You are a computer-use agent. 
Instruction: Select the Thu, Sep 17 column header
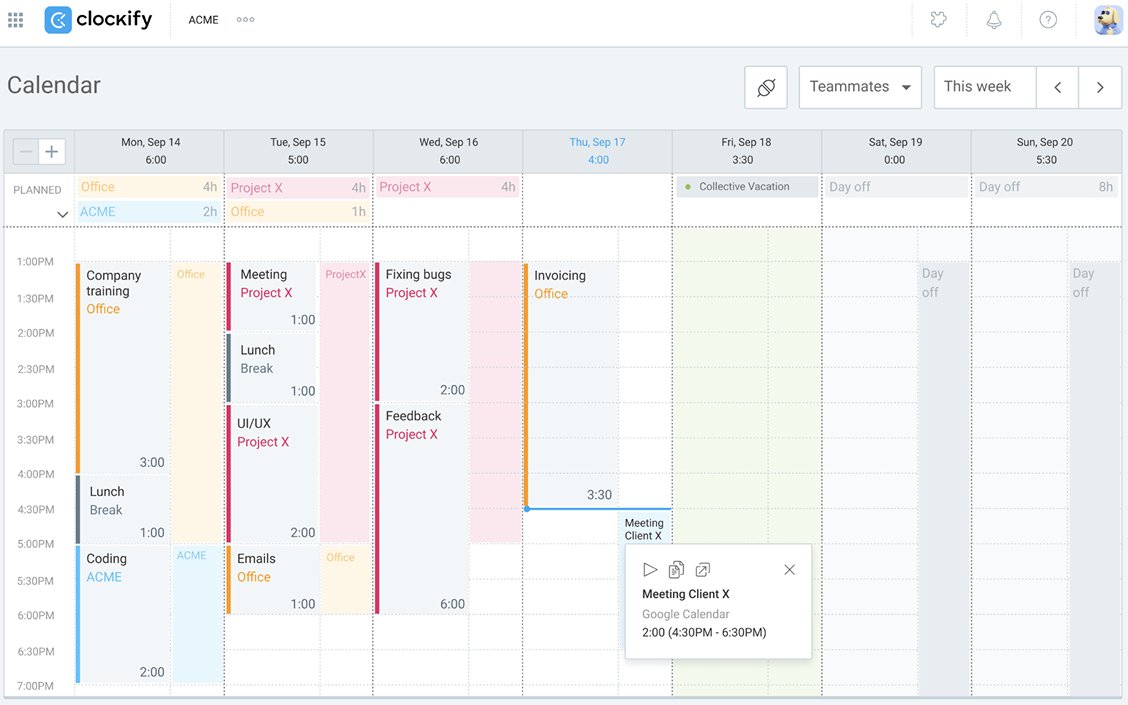598,151
